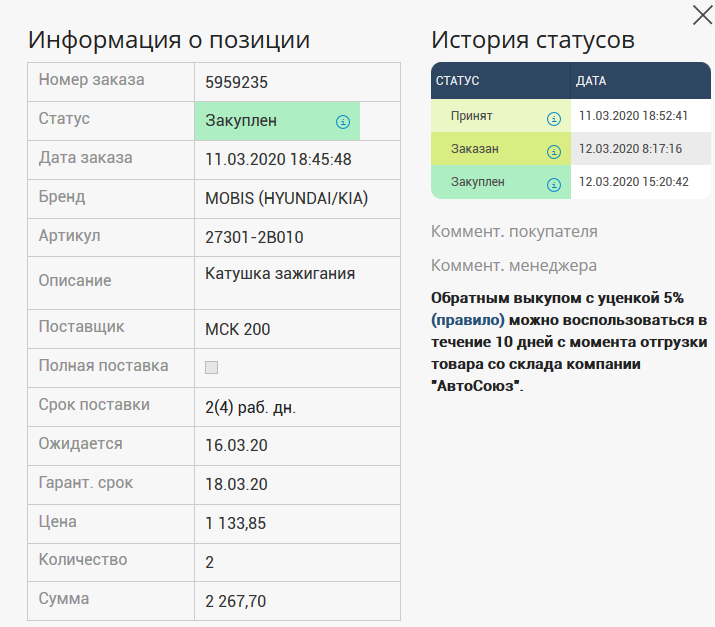Click the ДАТА column header
715x627 pixels.
591,81
